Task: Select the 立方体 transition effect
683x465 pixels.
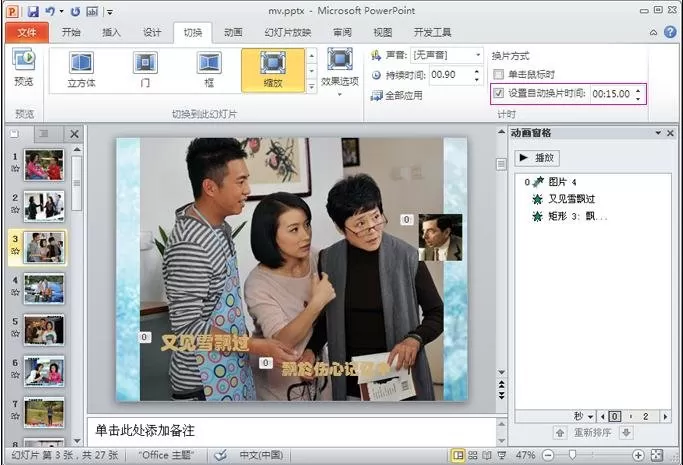Action: pyautogui.click(x=81, y=70)
